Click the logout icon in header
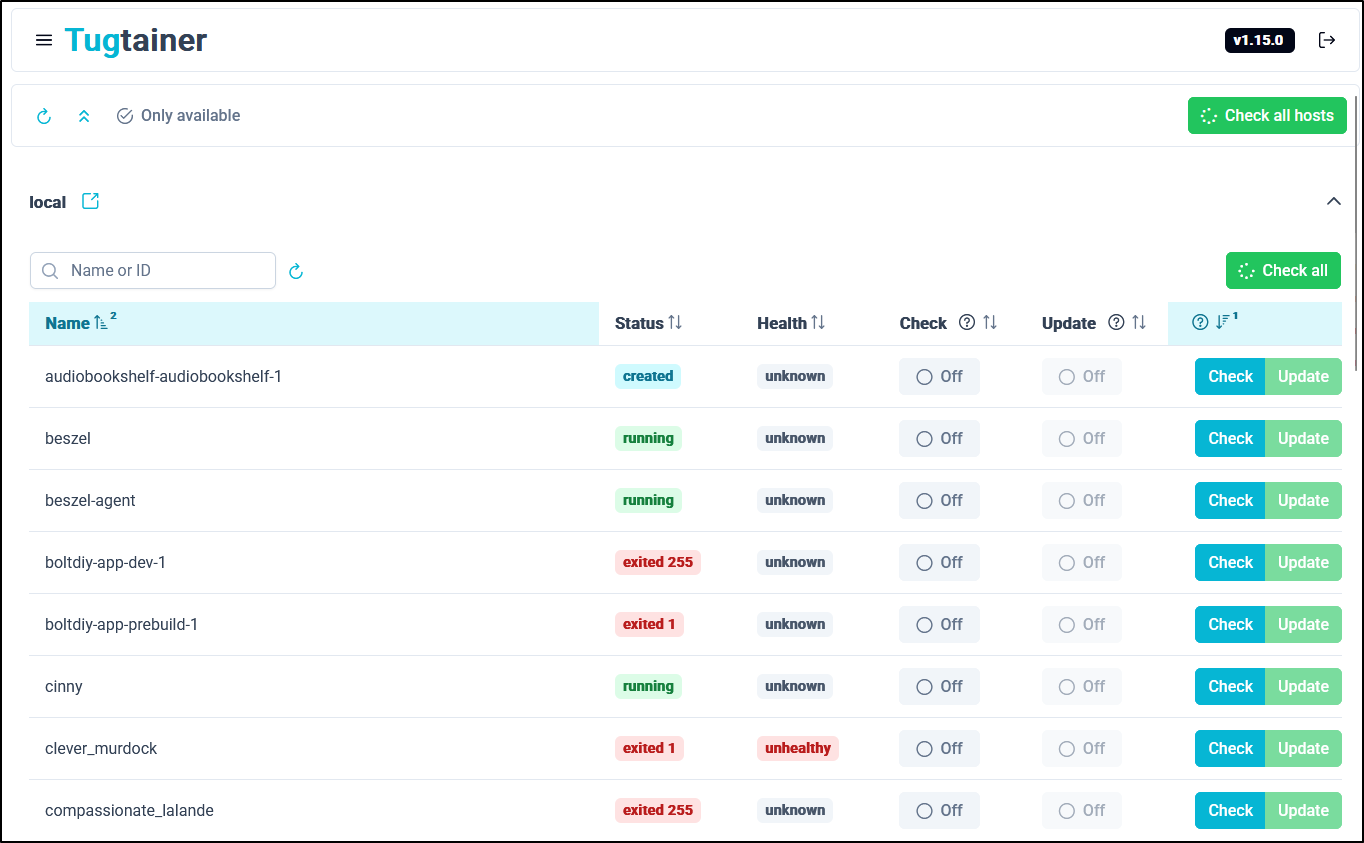Viewport: 1364px width, 843px height. click(1327, 40)
